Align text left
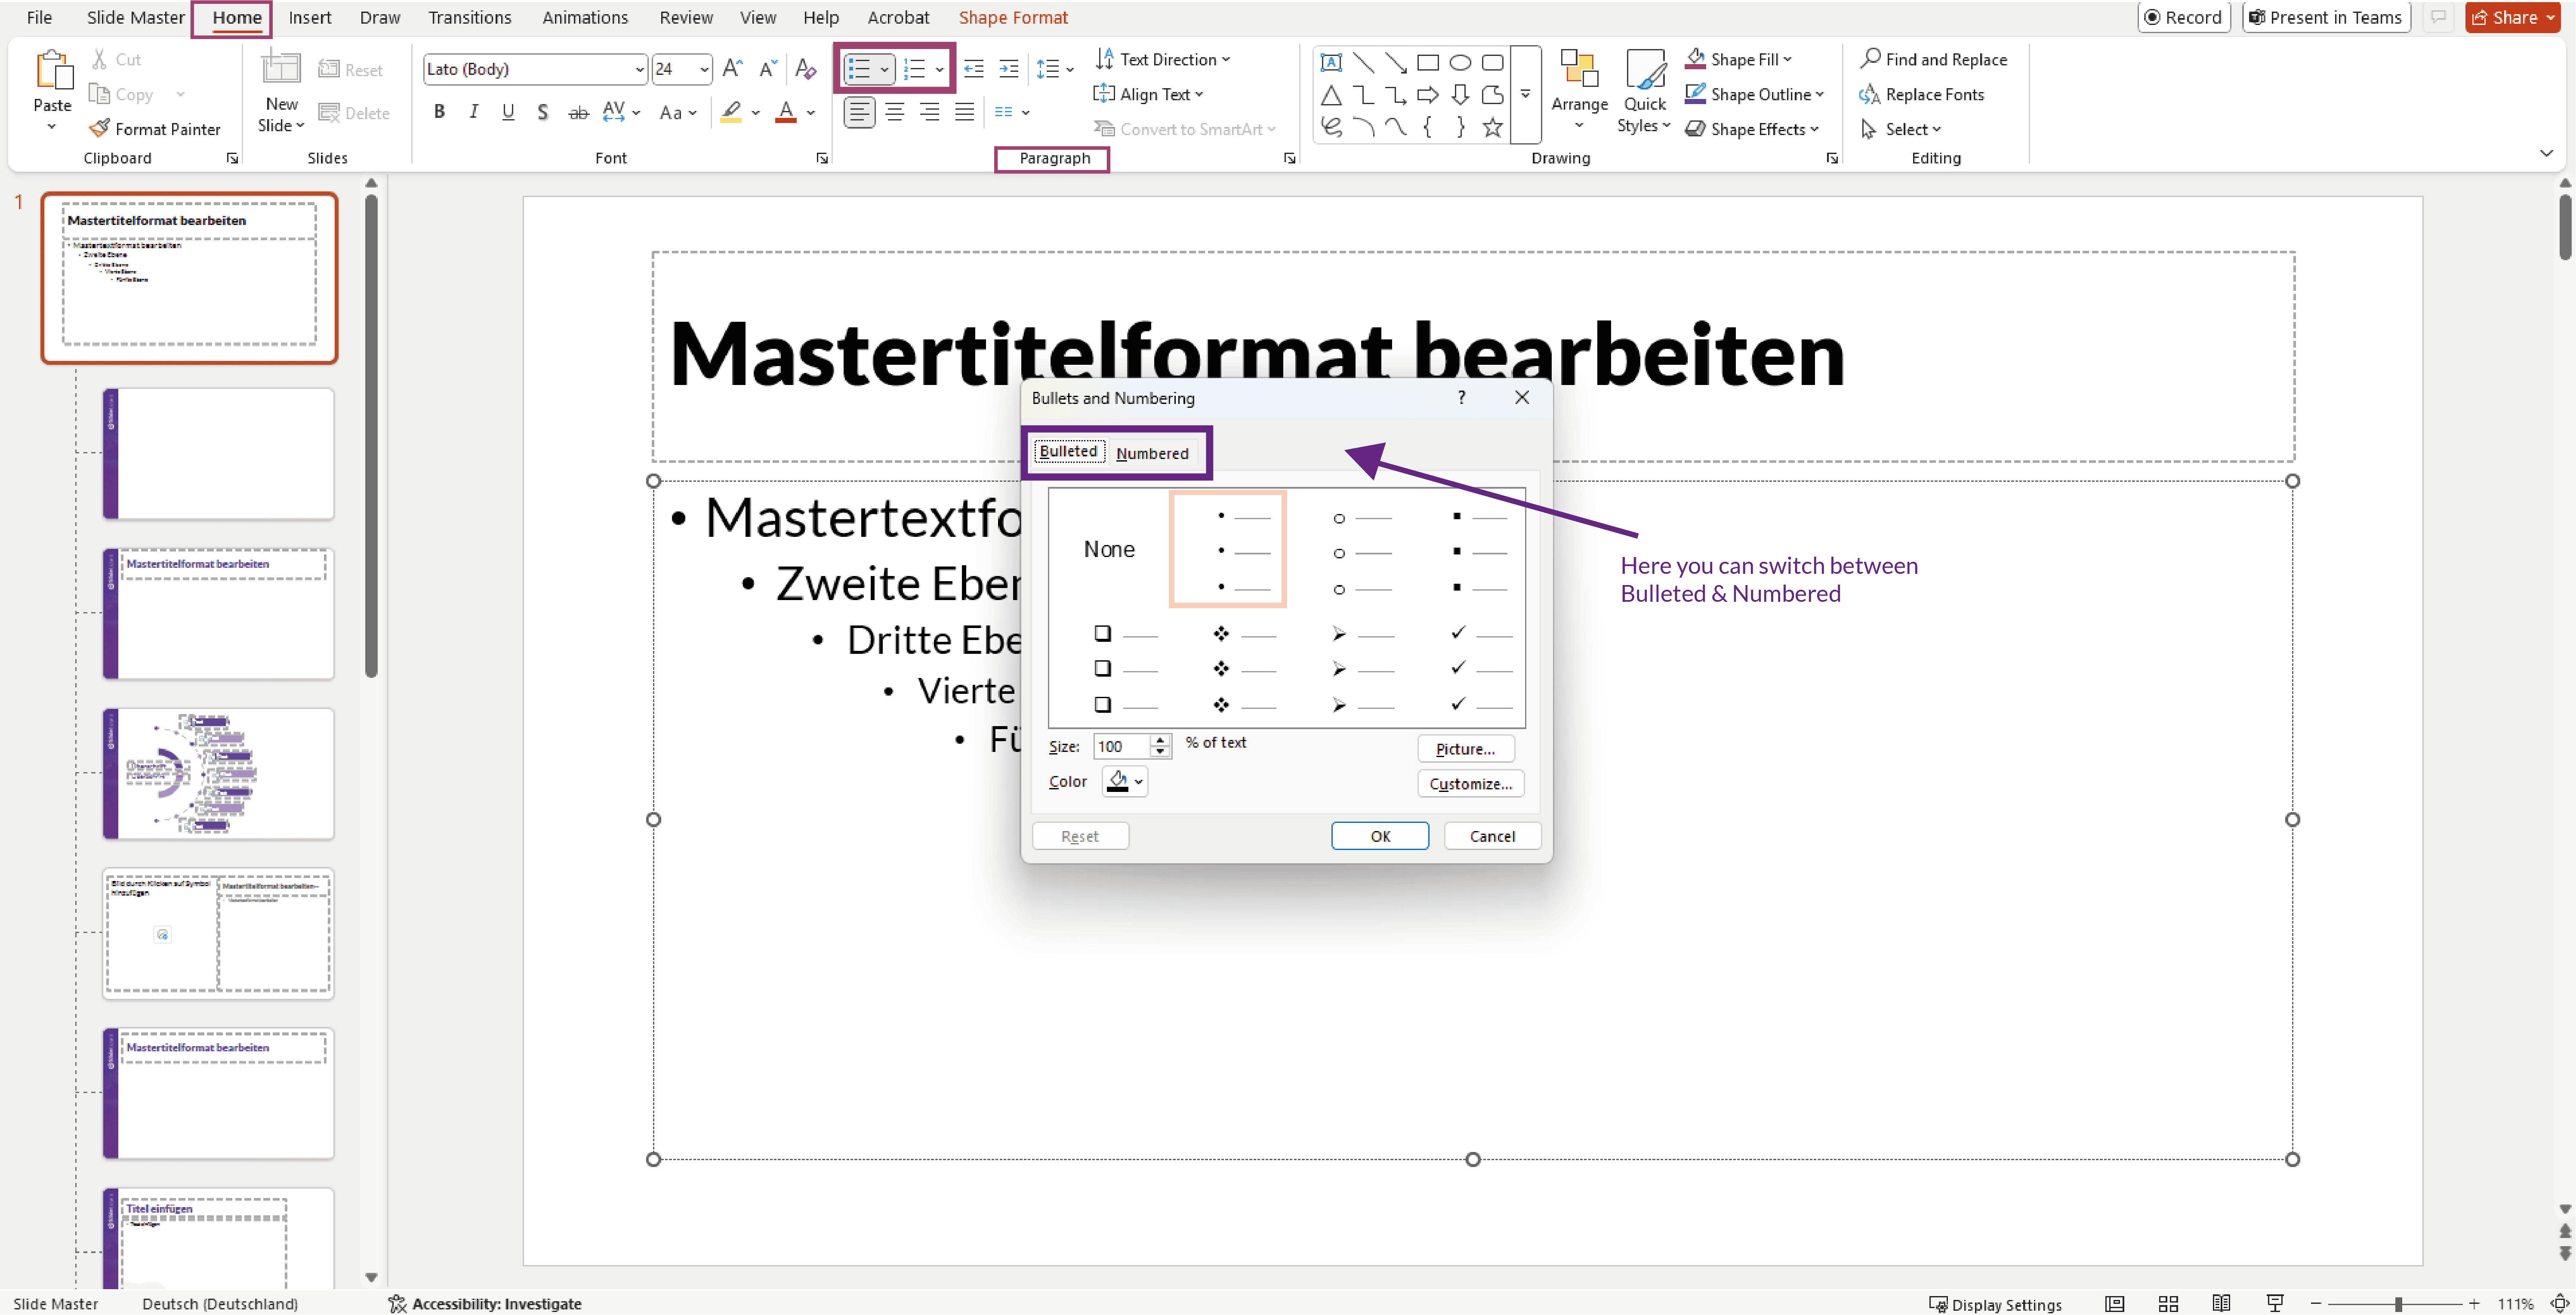2576x1315 pixels. [859, 112]
